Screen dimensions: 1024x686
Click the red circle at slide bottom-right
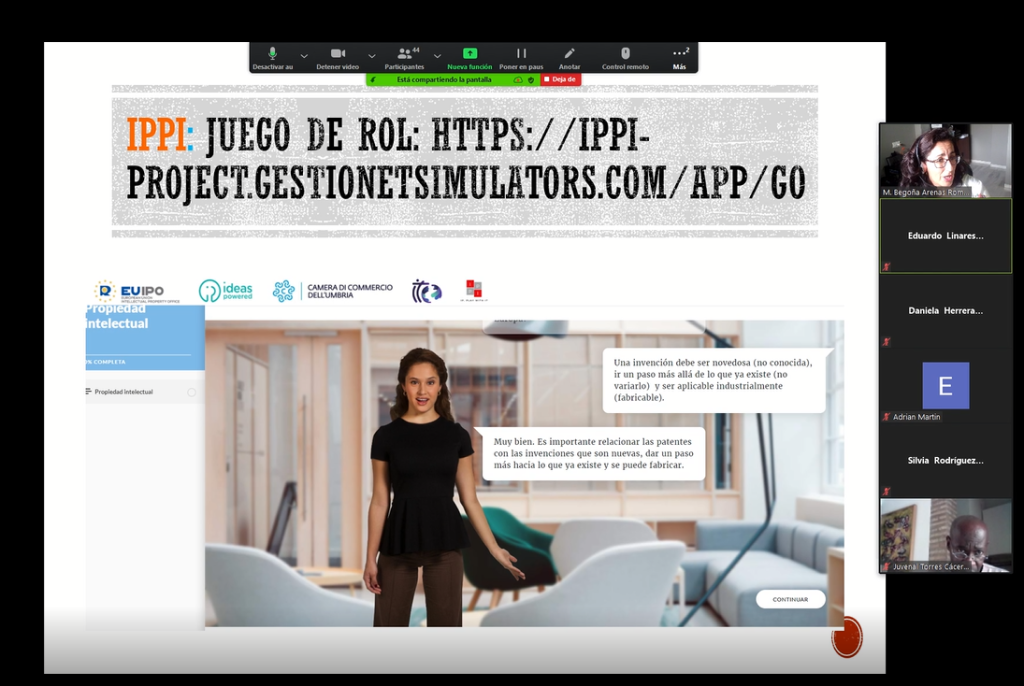[x=846, y=637]
